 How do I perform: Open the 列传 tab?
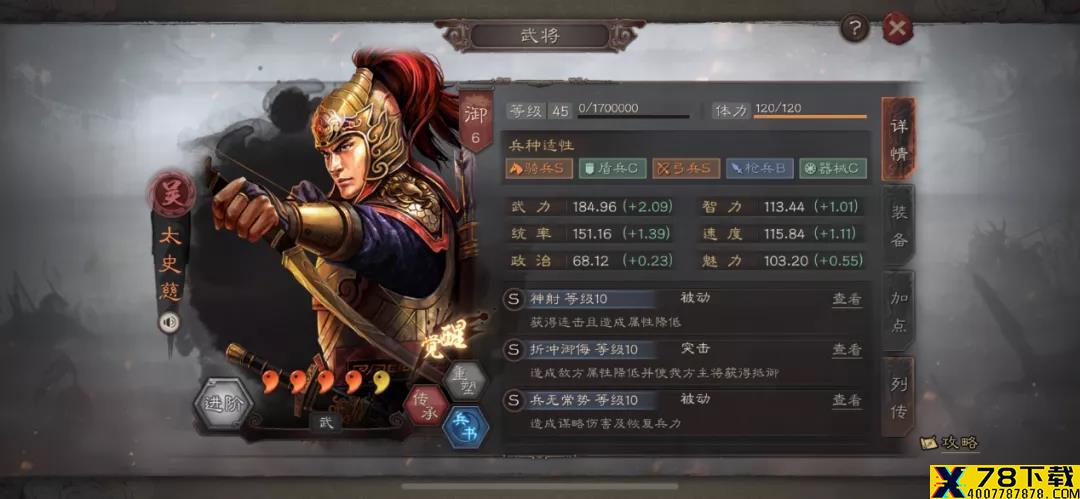899,396
